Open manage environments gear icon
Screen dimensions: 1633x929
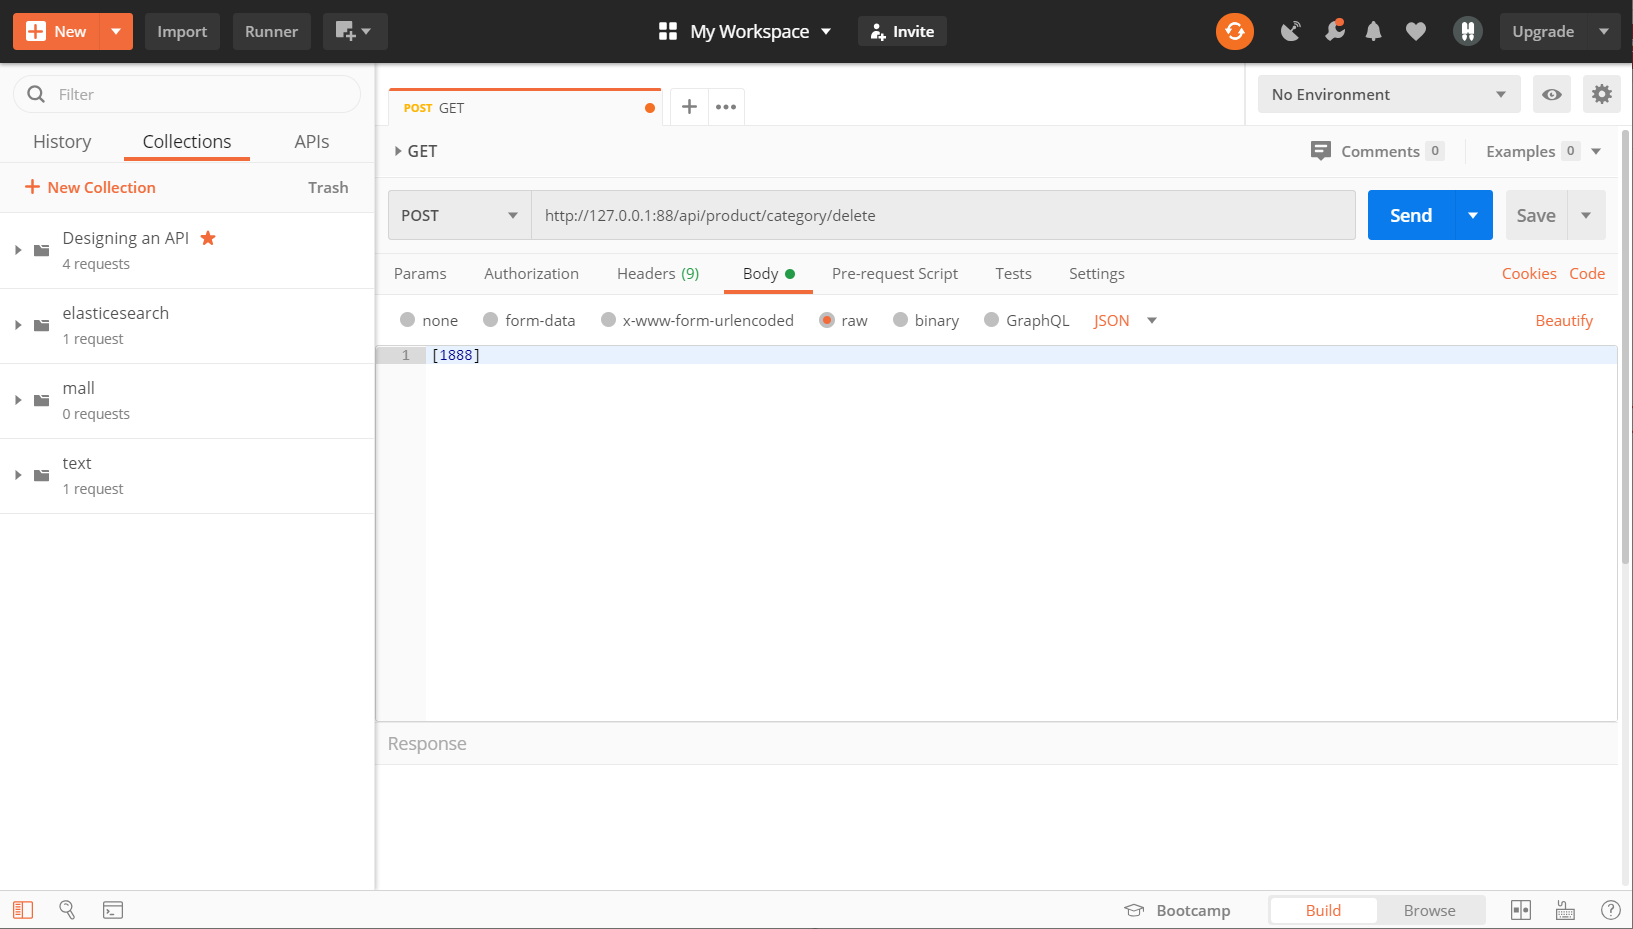point(1602,94)
